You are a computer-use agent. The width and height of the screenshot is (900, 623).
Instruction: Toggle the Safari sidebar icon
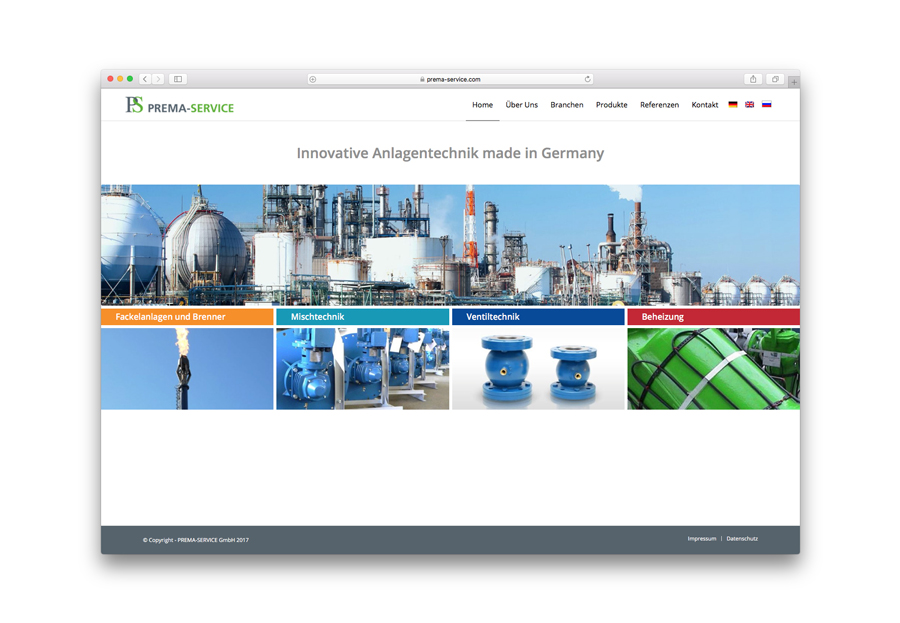point(178,79)
